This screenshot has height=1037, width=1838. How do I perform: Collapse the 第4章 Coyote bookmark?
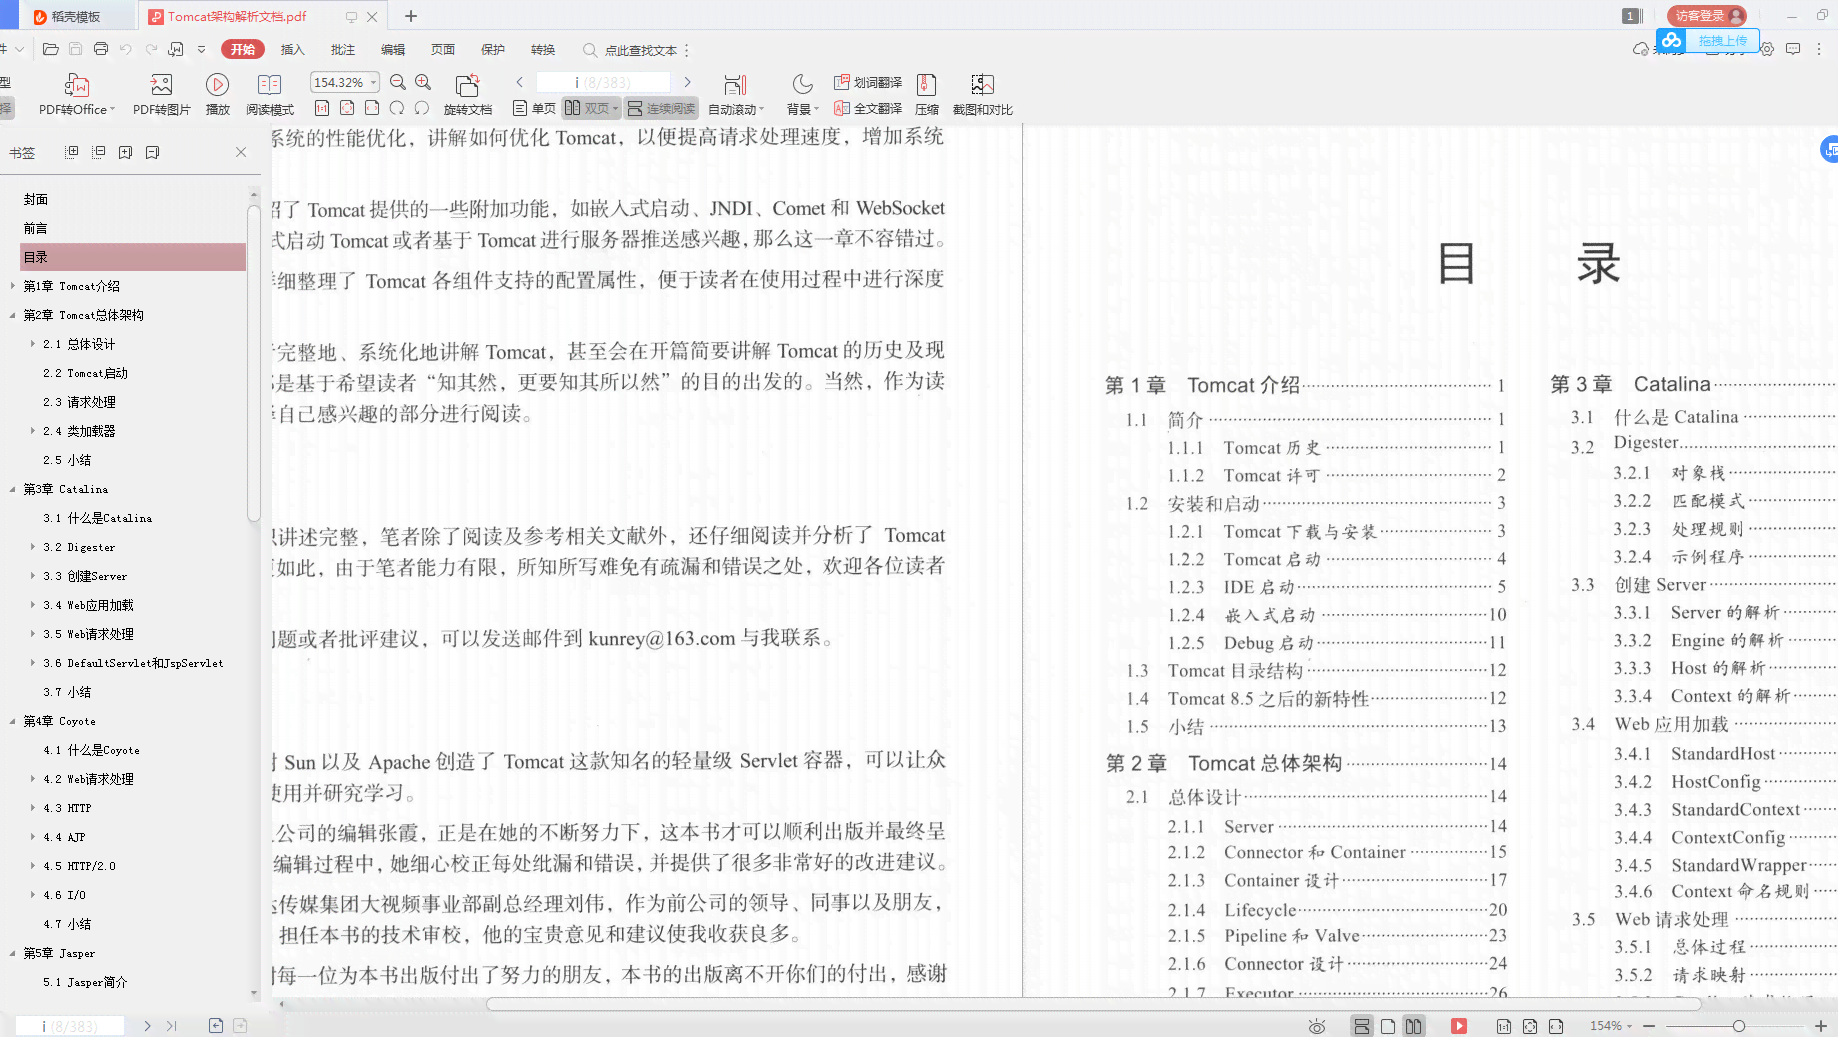click(x=12, y=721)
